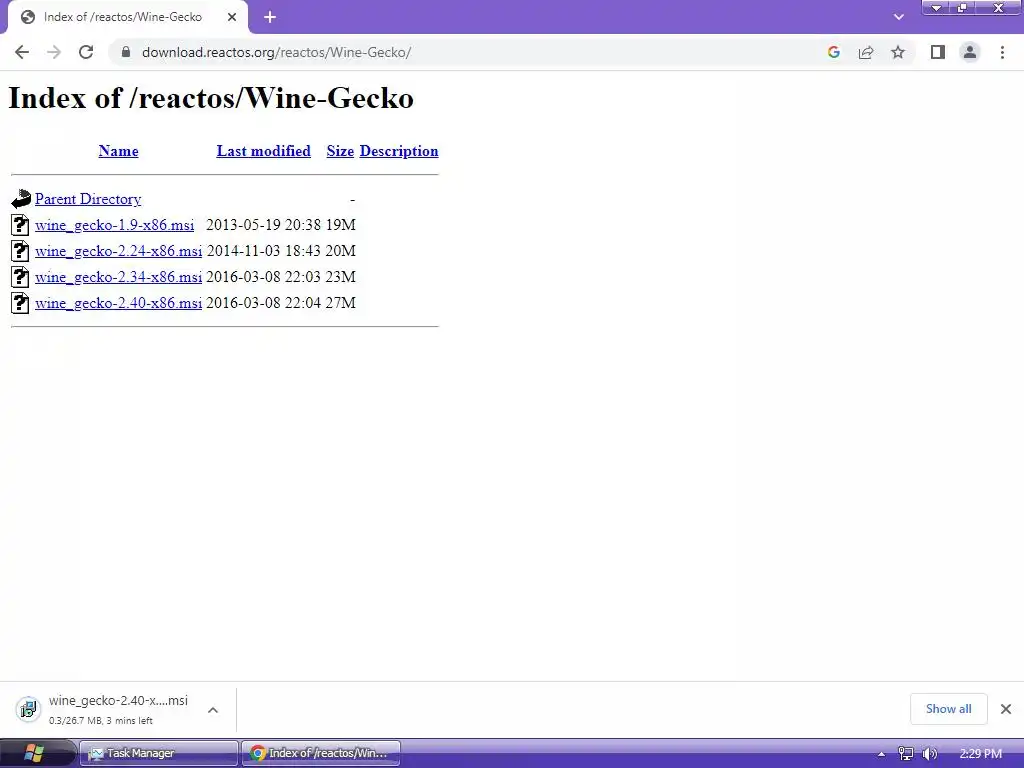Show hidden tray icons arrow
Viewport: 1024px width, 768px height.
click(x=882, y=754)
